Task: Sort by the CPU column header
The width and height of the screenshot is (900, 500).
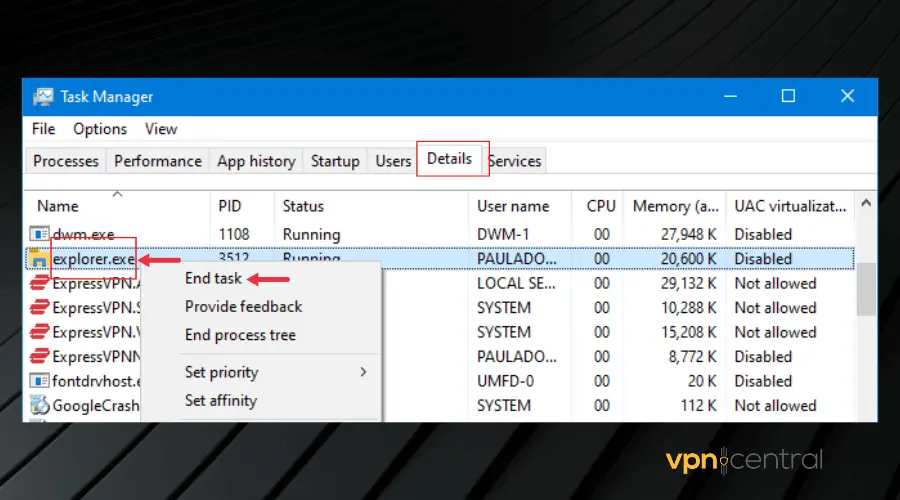Action: (x=597, y=206)
